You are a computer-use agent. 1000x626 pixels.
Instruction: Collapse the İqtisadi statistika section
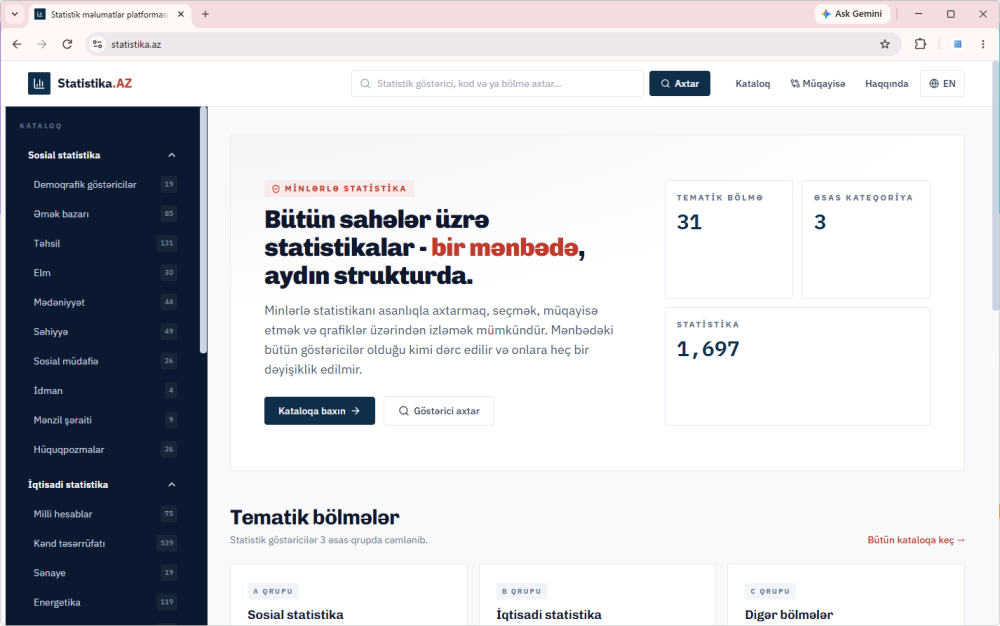(172, 484)
